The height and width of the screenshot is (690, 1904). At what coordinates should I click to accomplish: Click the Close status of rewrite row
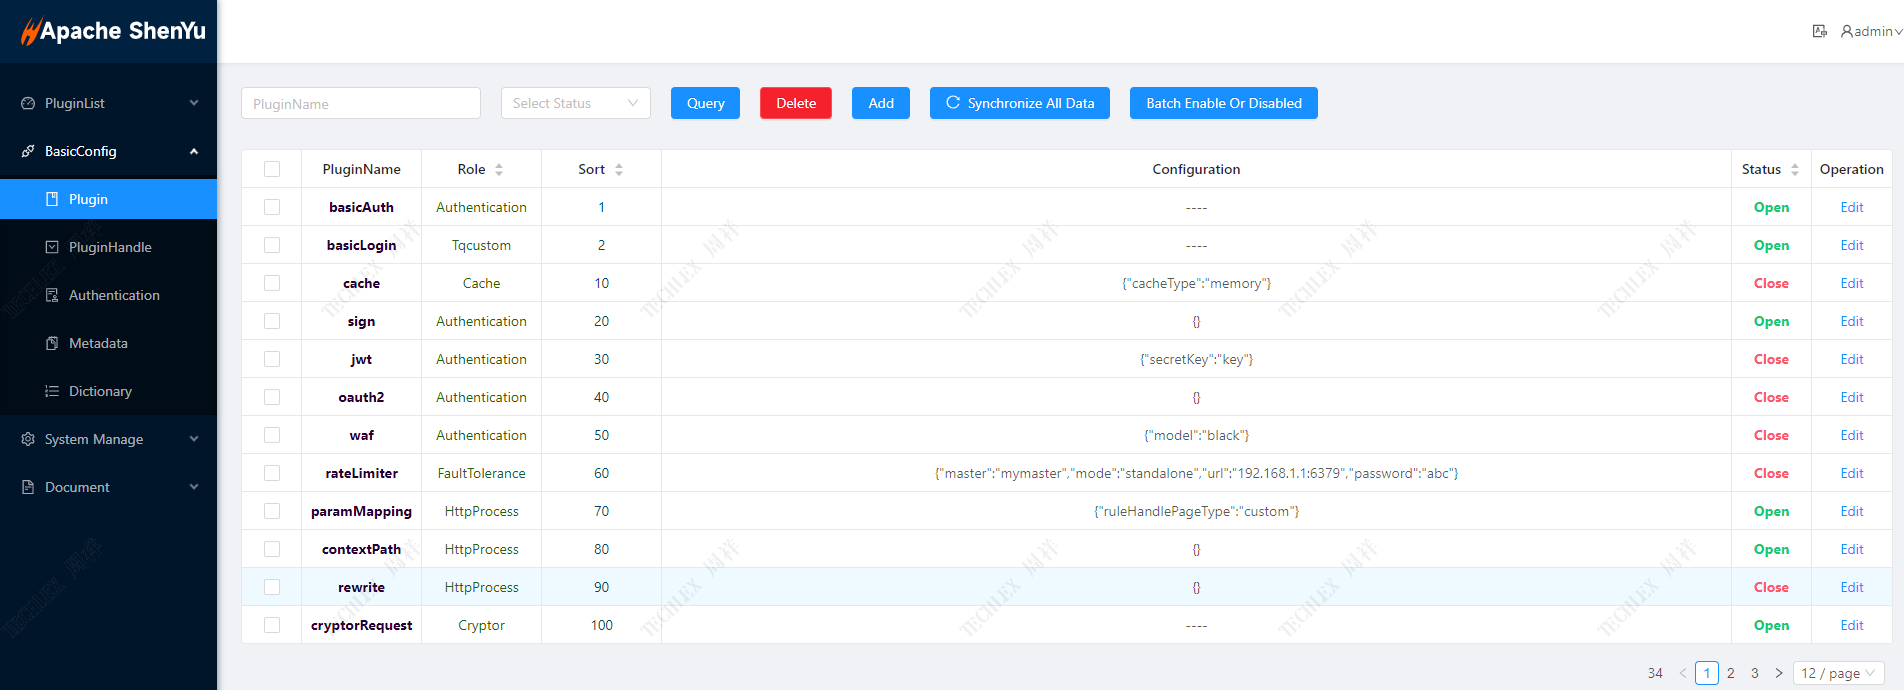1771,587
